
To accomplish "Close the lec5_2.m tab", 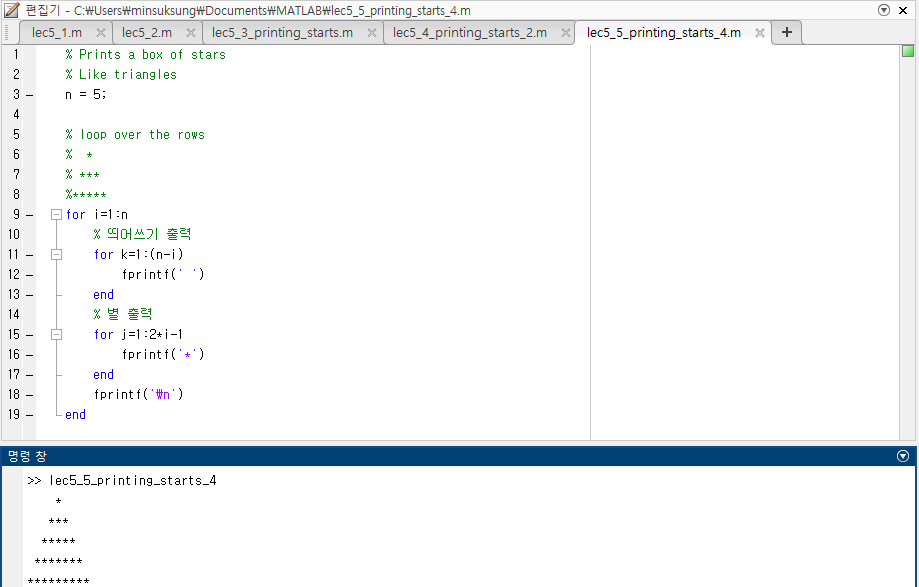I will coord(190,33).
